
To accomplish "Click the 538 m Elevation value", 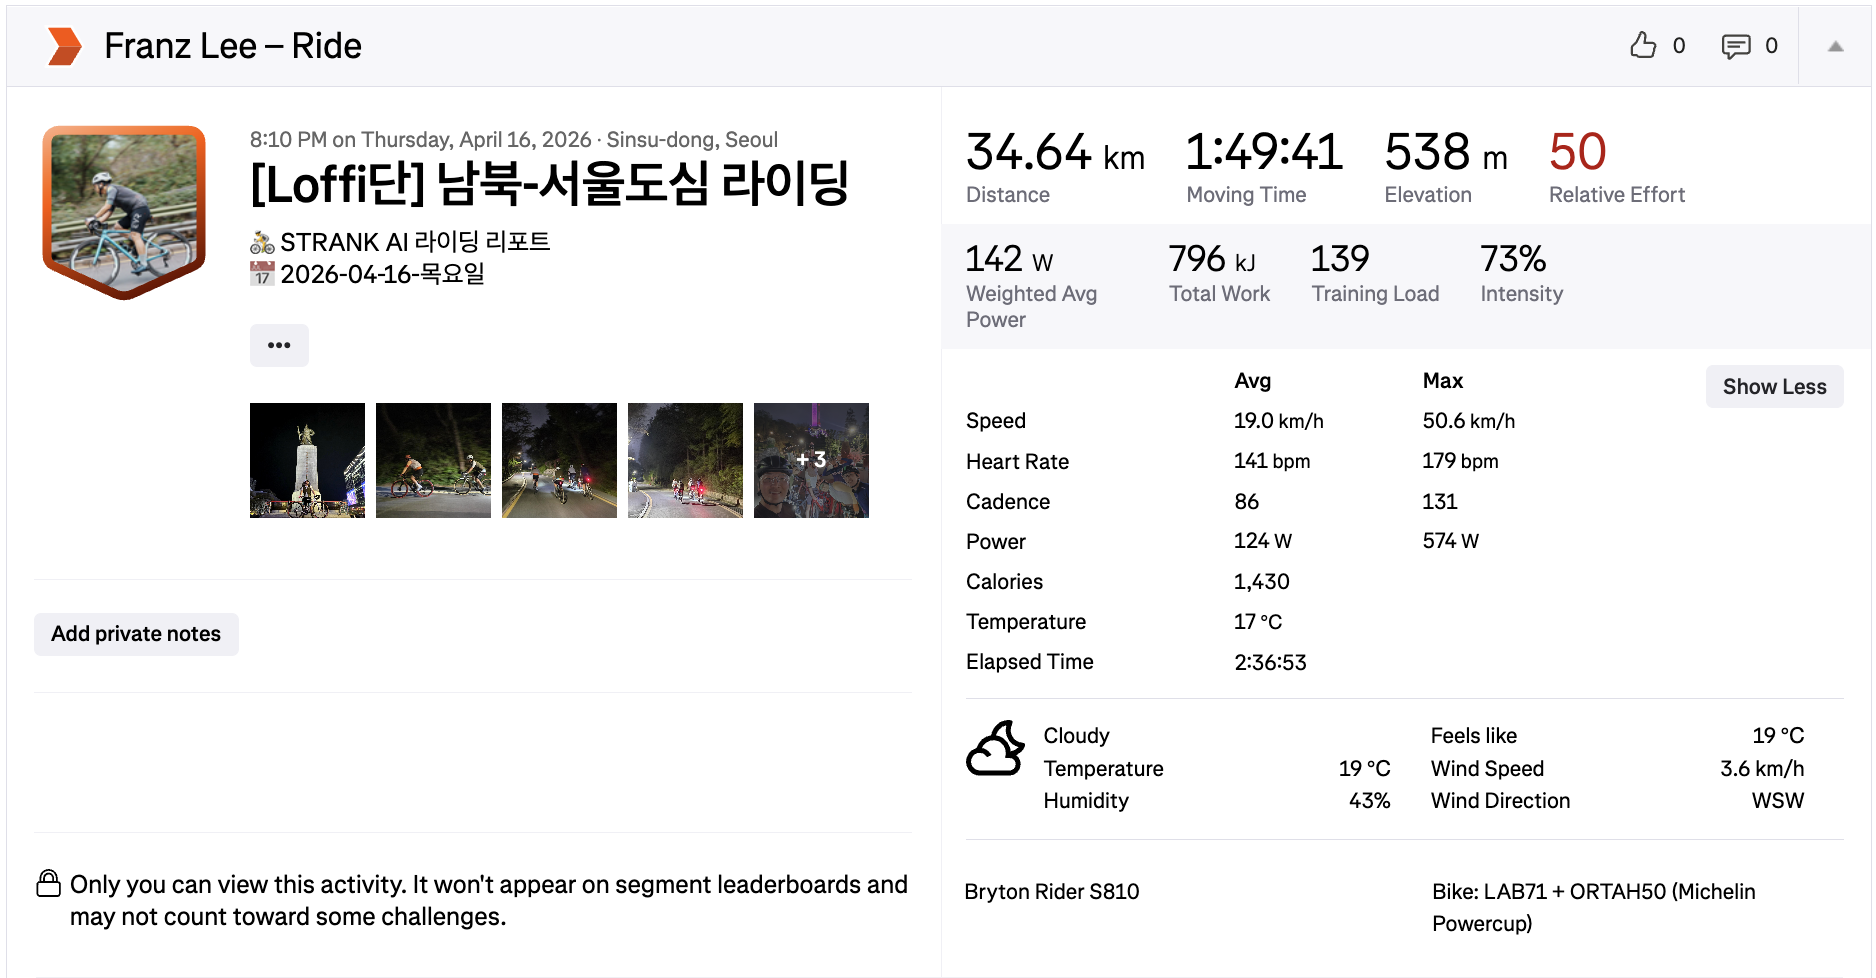I will (1446, 153).
